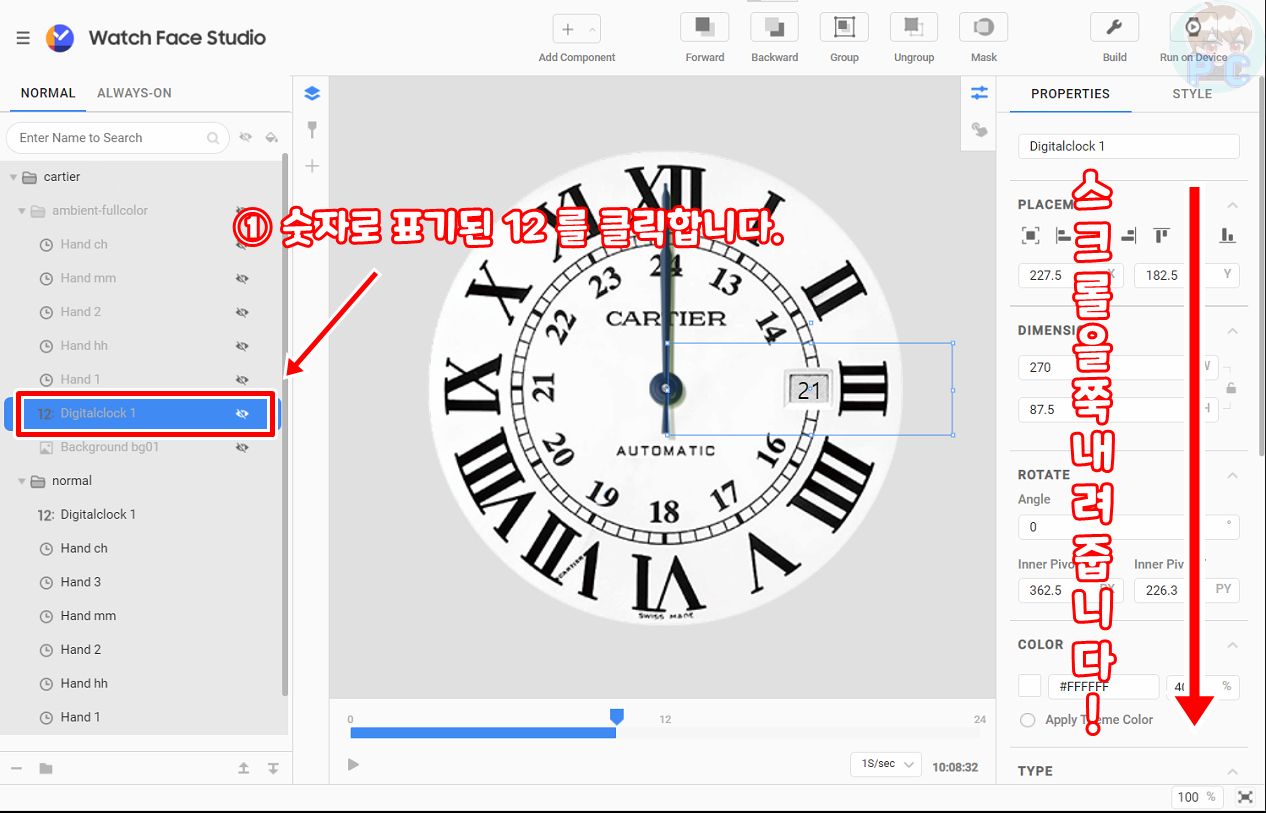Screen dimensions: 1266x813
Task: Play the timeline preview
Action: [x=353, y=765]
